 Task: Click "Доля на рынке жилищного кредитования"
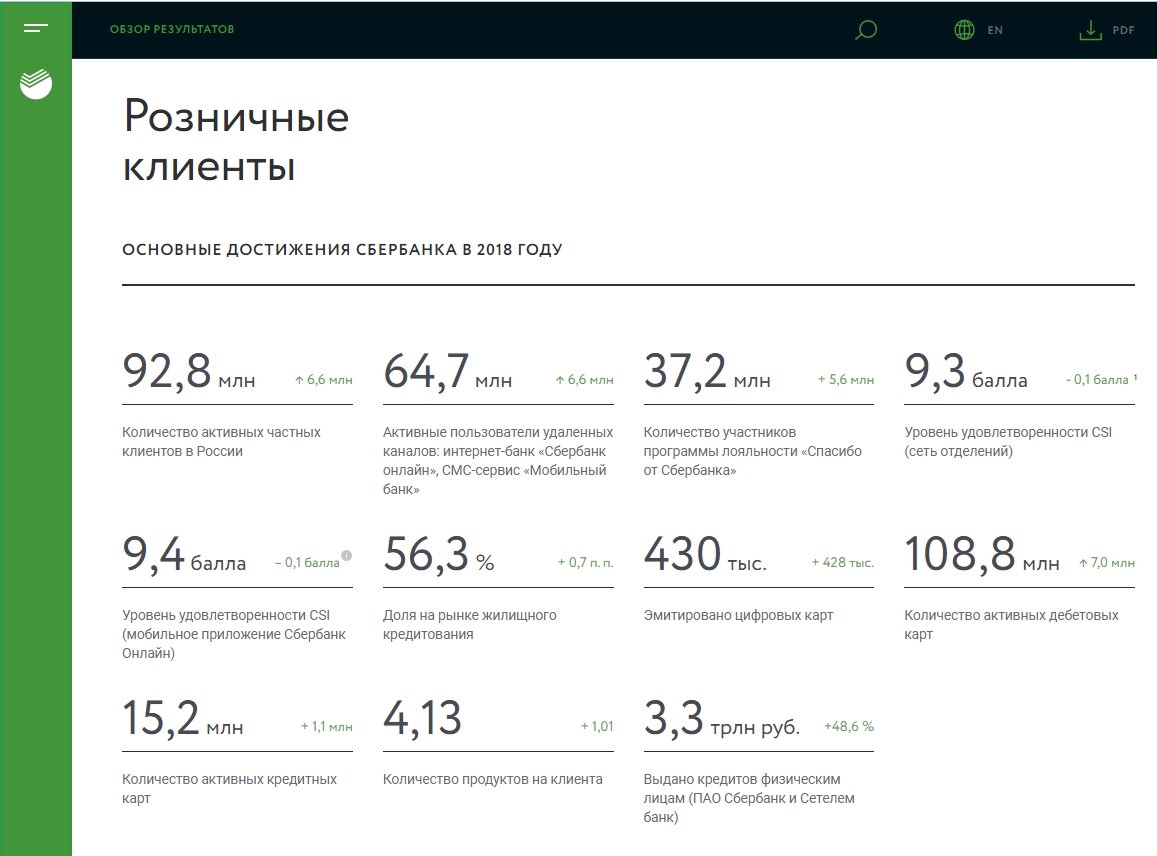coord(469,624)
